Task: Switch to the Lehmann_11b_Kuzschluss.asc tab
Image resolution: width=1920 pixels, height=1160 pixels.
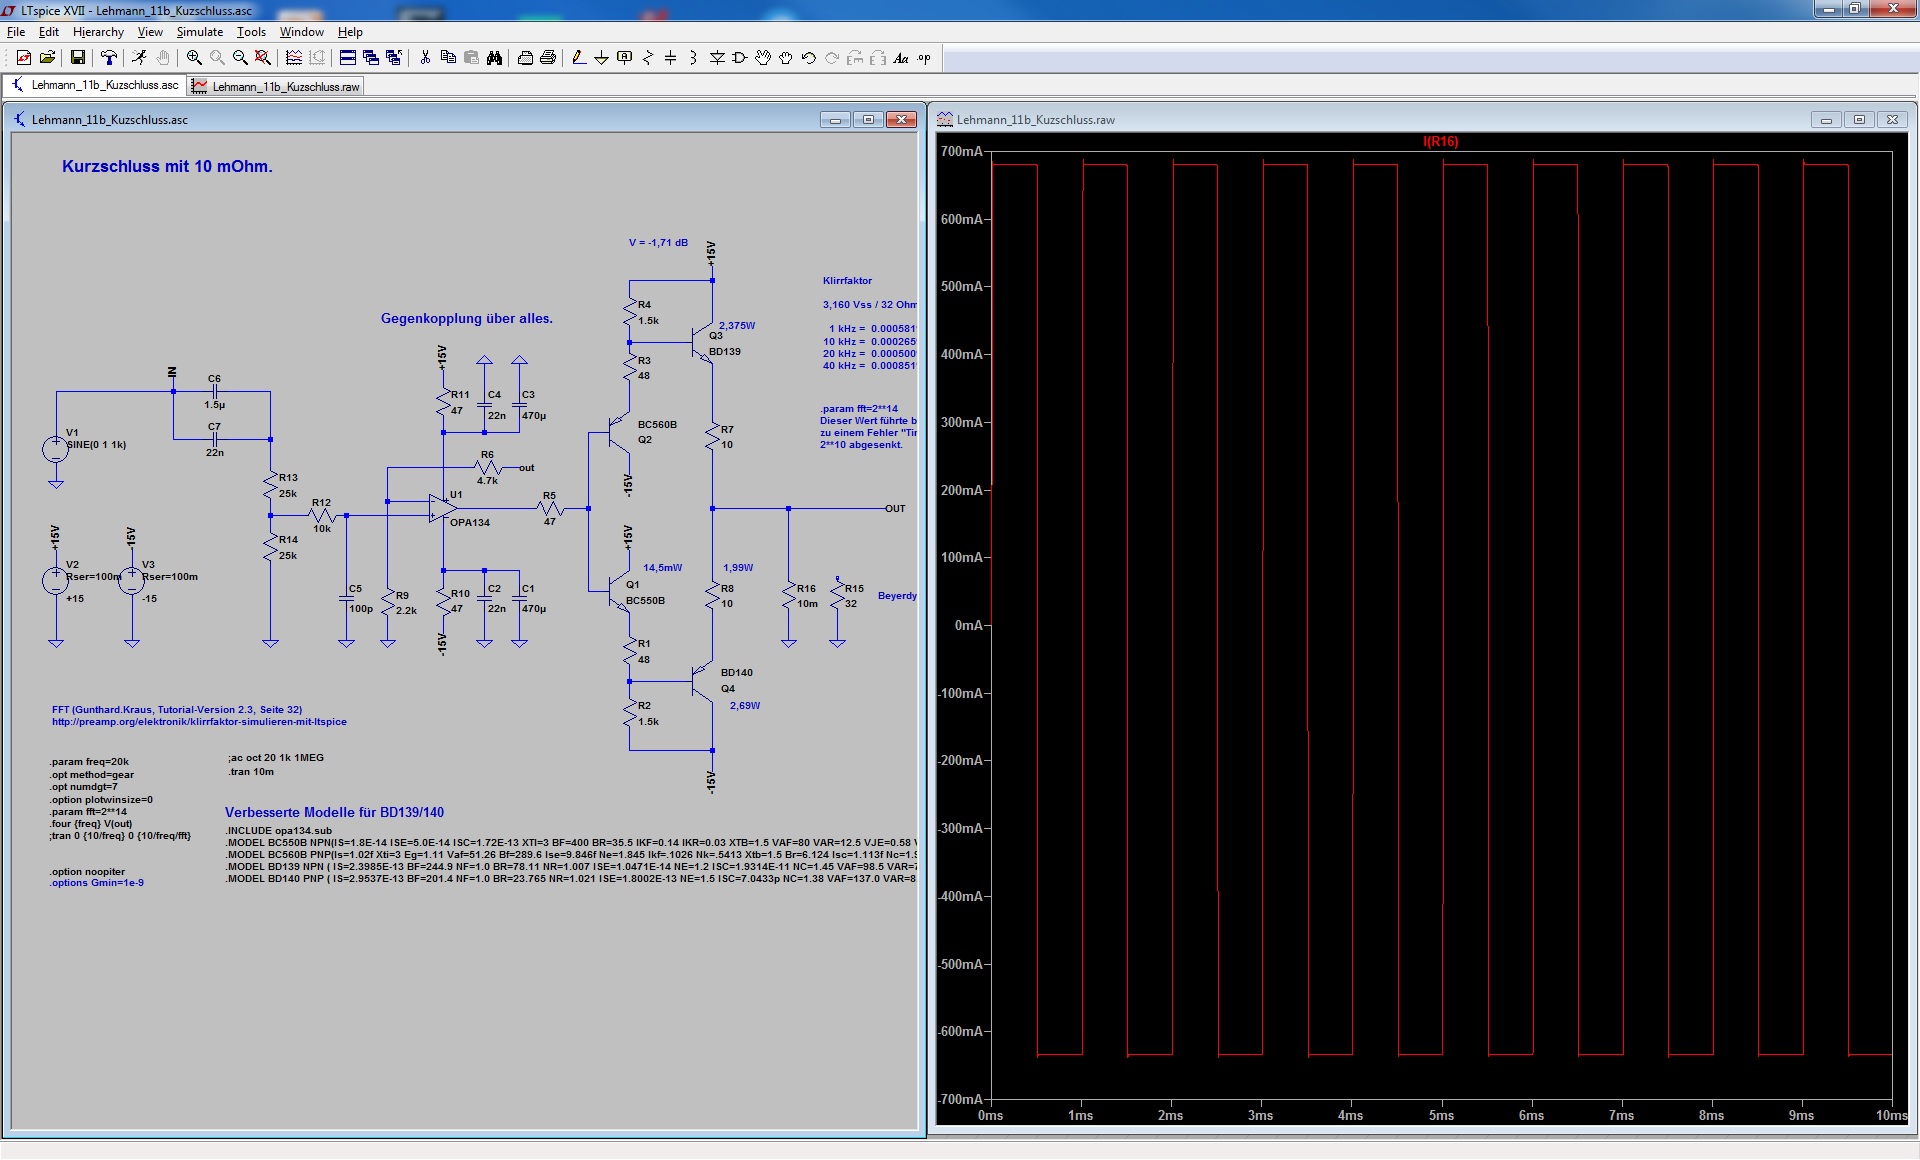Action: (x=95, y=85)
